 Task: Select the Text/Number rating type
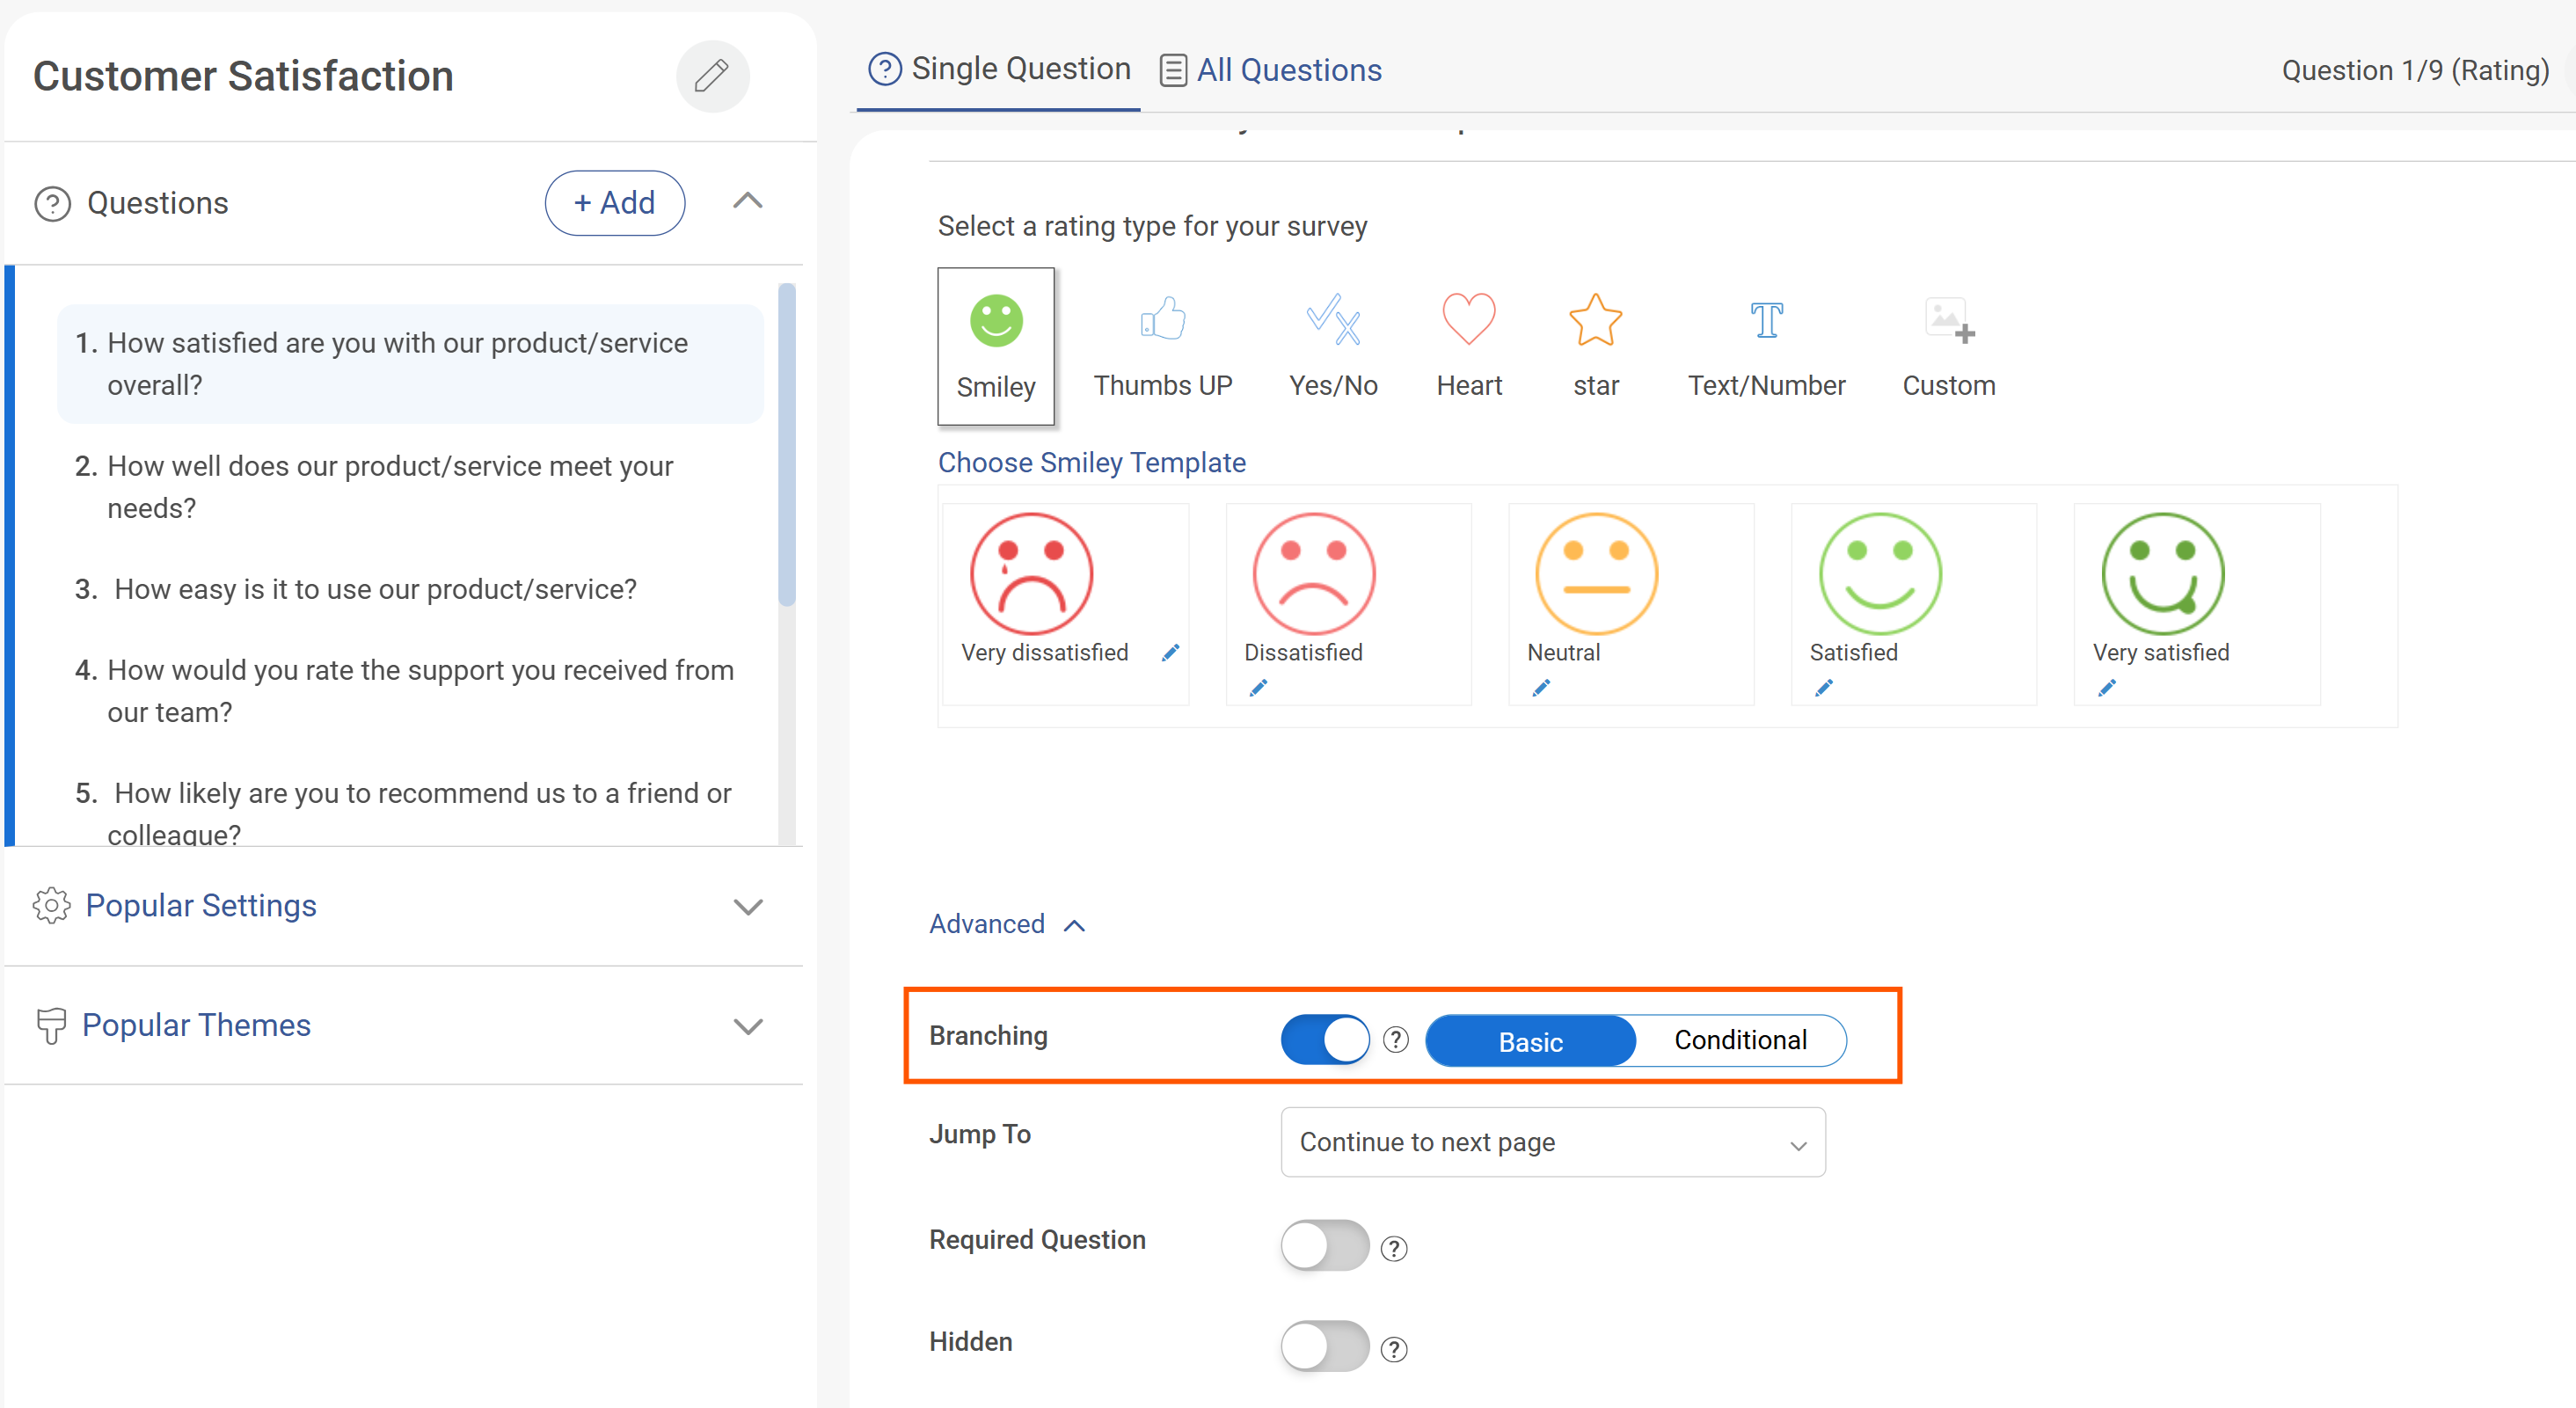1766,345
